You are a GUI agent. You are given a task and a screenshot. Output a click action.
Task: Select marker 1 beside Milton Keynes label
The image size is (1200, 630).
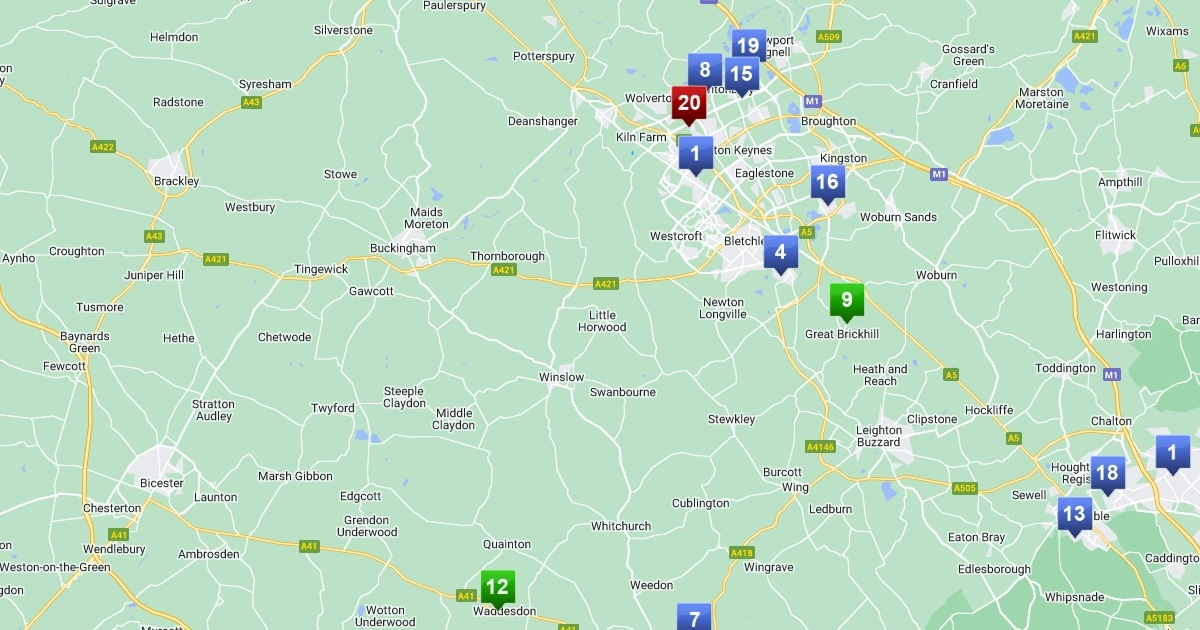coord(695,155)
